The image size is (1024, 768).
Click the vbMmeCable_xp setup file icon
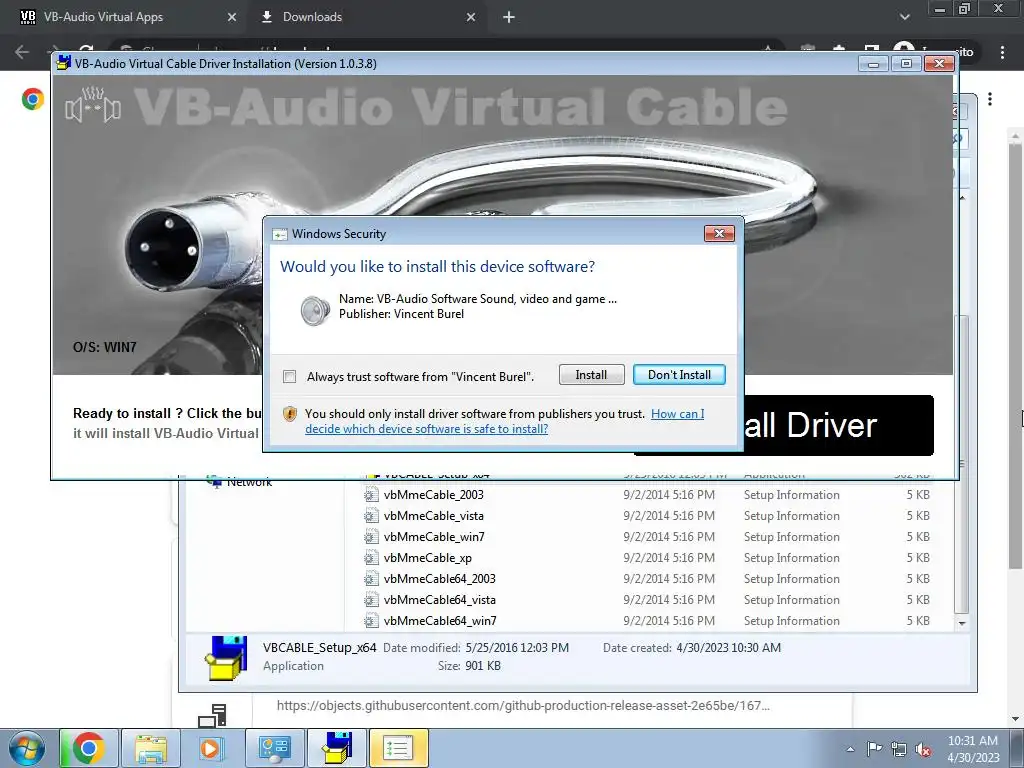(x=371, y=558)
